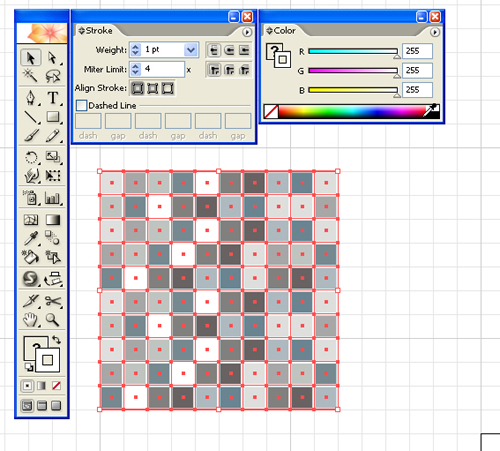
Task: Set Projecting Cap in Stroke panel
Action: 244,50
